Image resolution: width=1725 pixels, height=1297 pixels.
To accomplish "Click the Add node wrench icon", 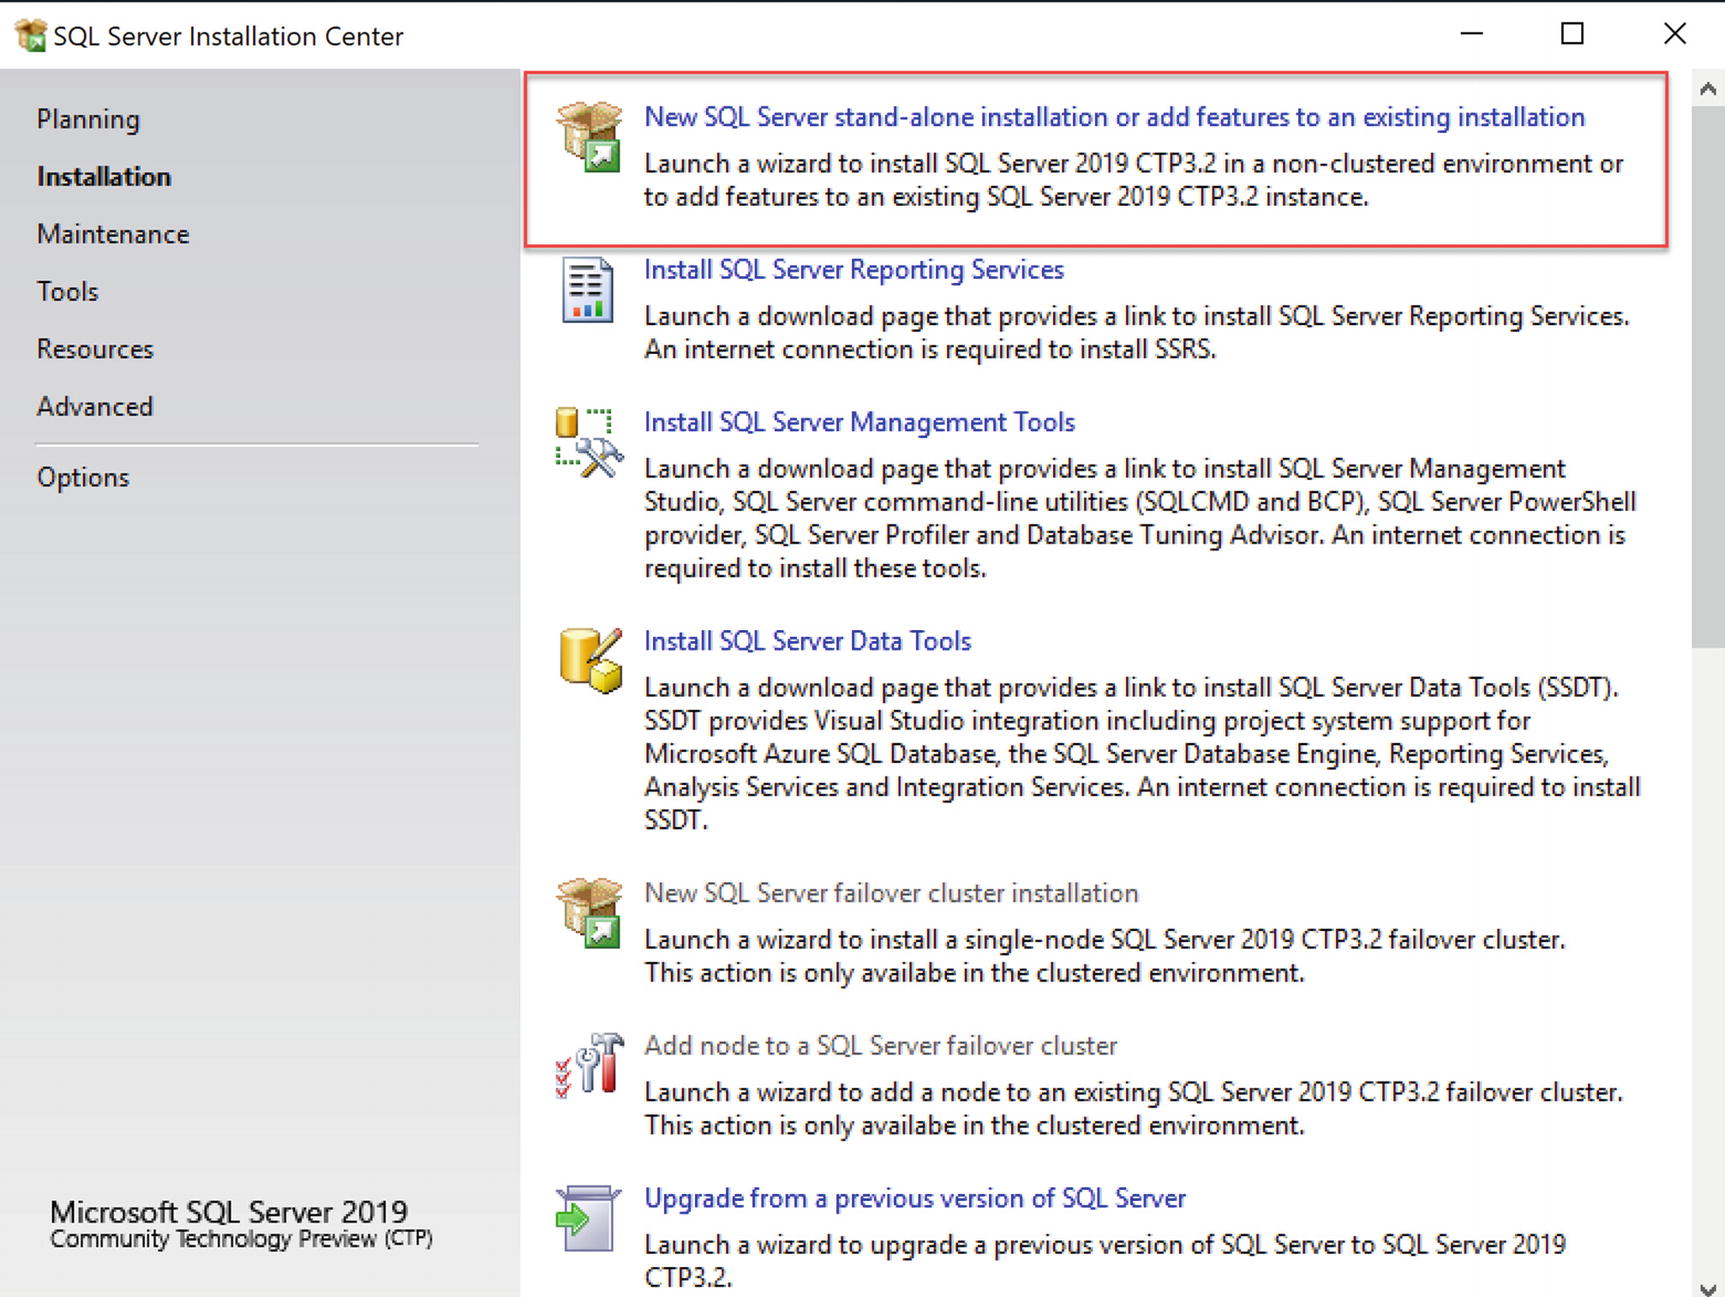I will pos(589,1066).
